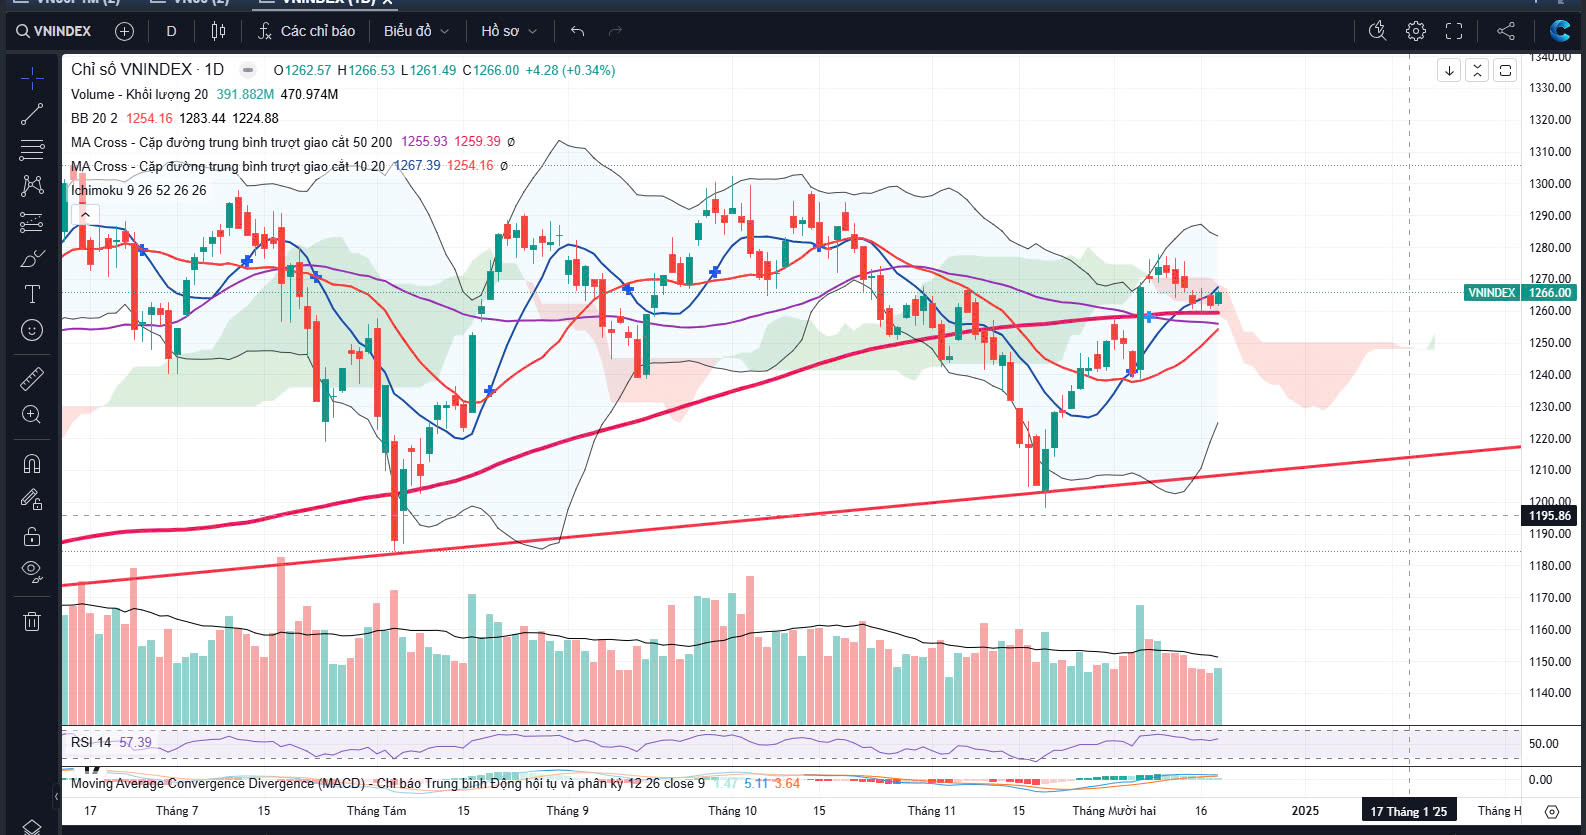This screenshot has width=1586, height=835.
Task: Select the MA Cross 10 20 legend
Action: pyautogui.click(x=227, y=166)
